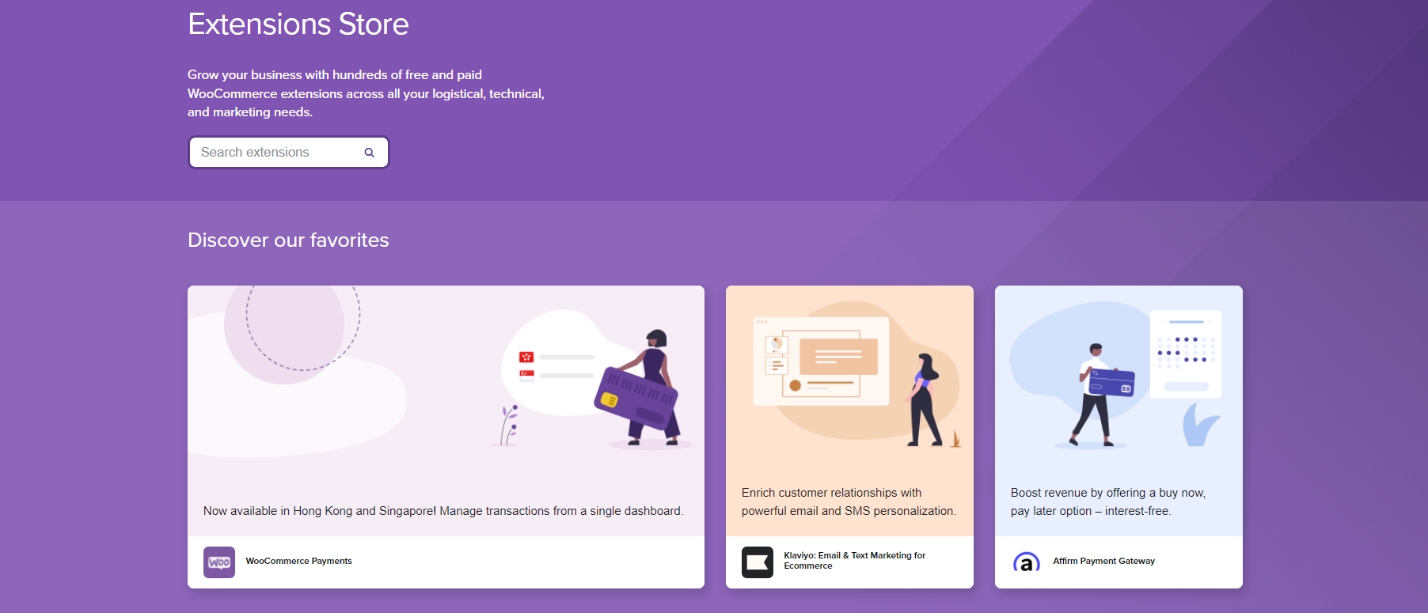Click the 'Grow your business' intro paragraph

[366, 93]
